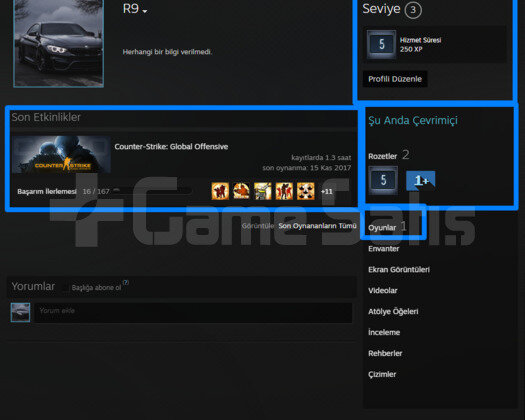Open the R9 profile avatar image
525x420 pixels.
tap(59, 43)
